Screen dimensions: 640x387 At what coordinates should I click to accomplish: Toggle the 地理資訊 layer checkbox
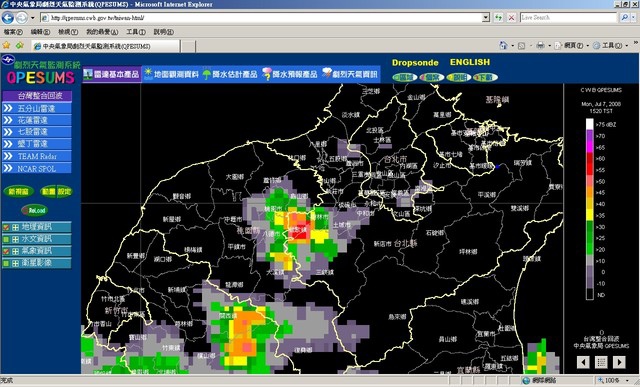click(6, 227)
